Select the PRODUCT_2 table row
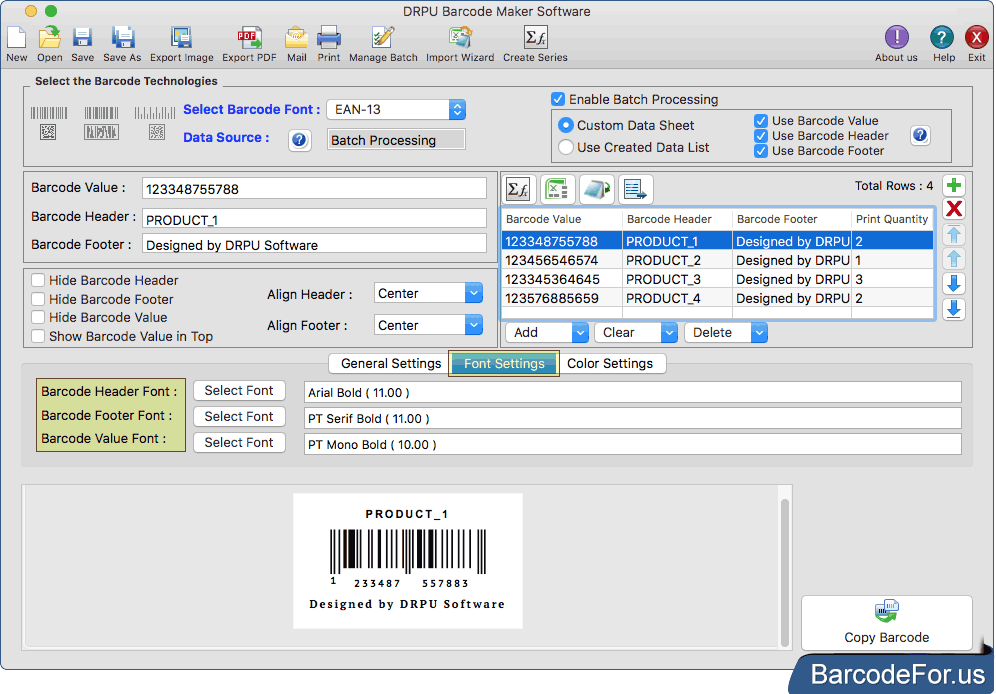 (x=717, y=260)
